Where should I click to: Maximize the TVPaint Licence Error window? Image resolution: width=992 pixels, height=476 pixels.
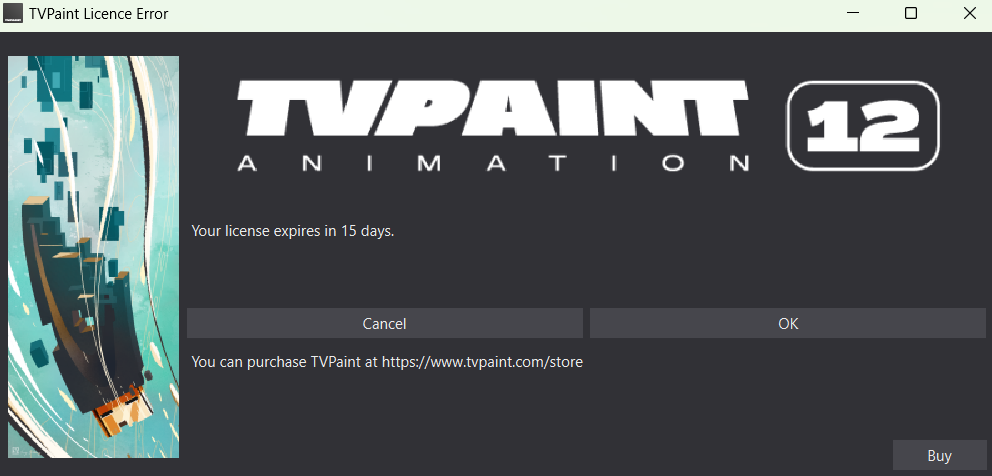pyautogui.click(x=910, y=13)
